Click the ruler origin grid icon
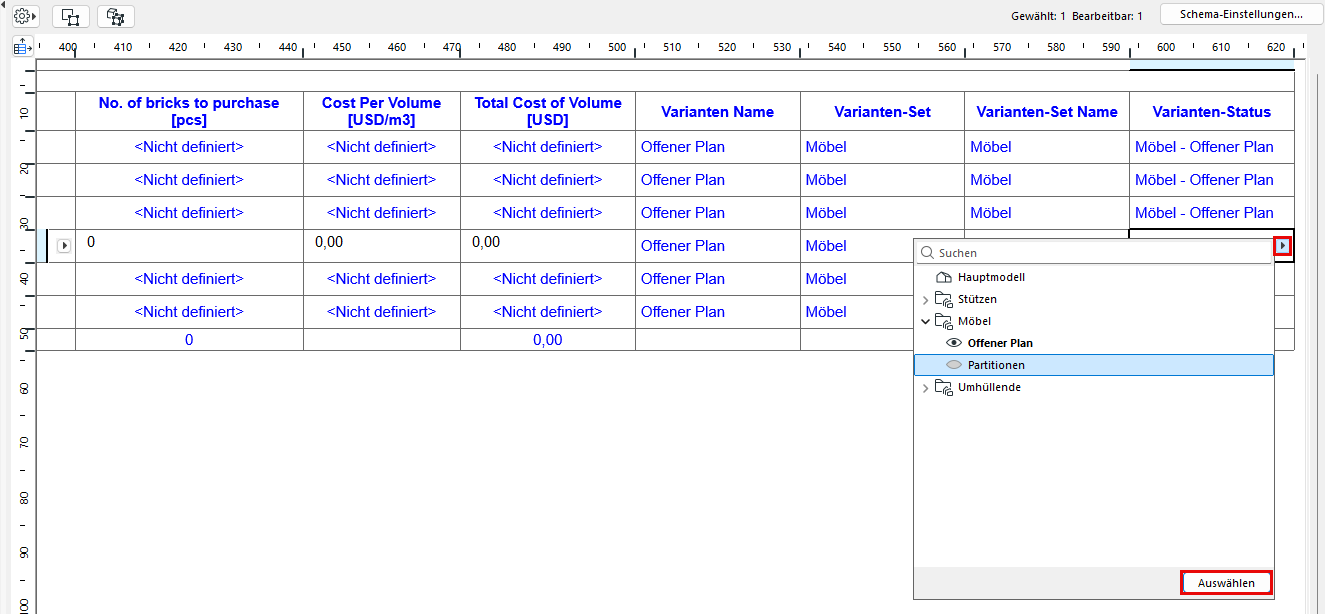This screenshot has width=1325, height=614. point(21,47)
